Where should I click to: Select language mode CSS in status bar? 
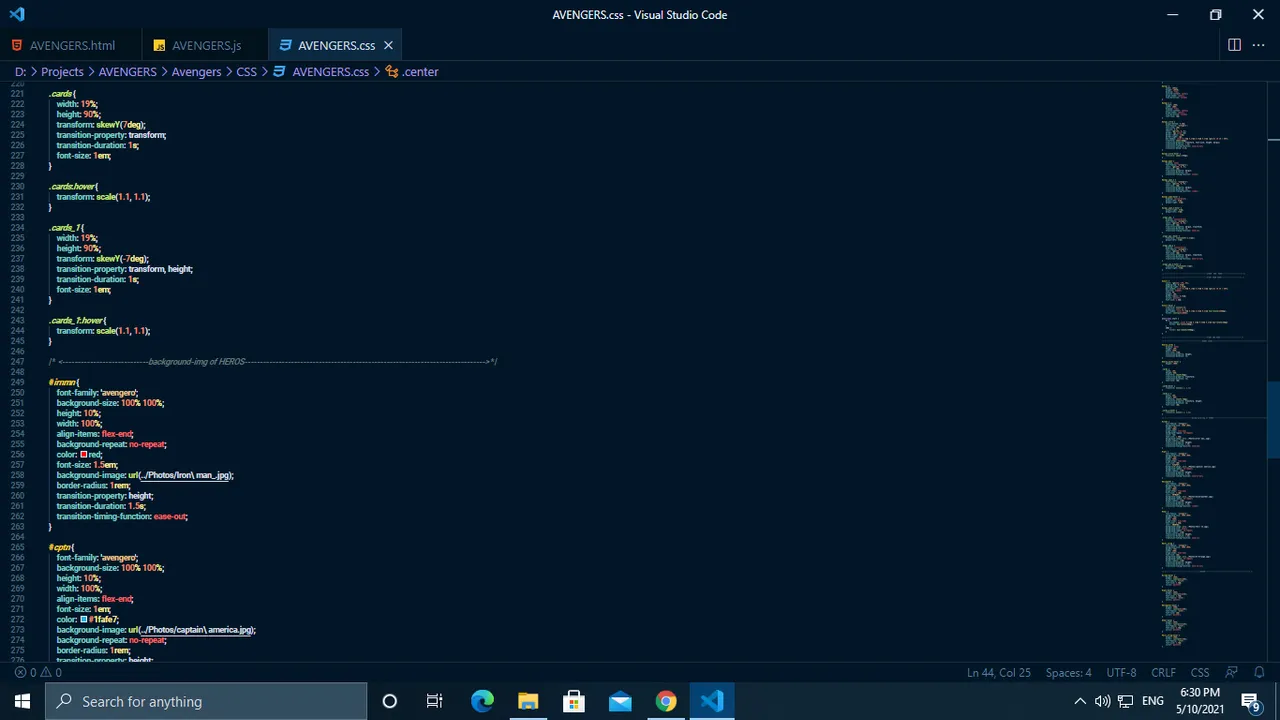click(1200, 673)
